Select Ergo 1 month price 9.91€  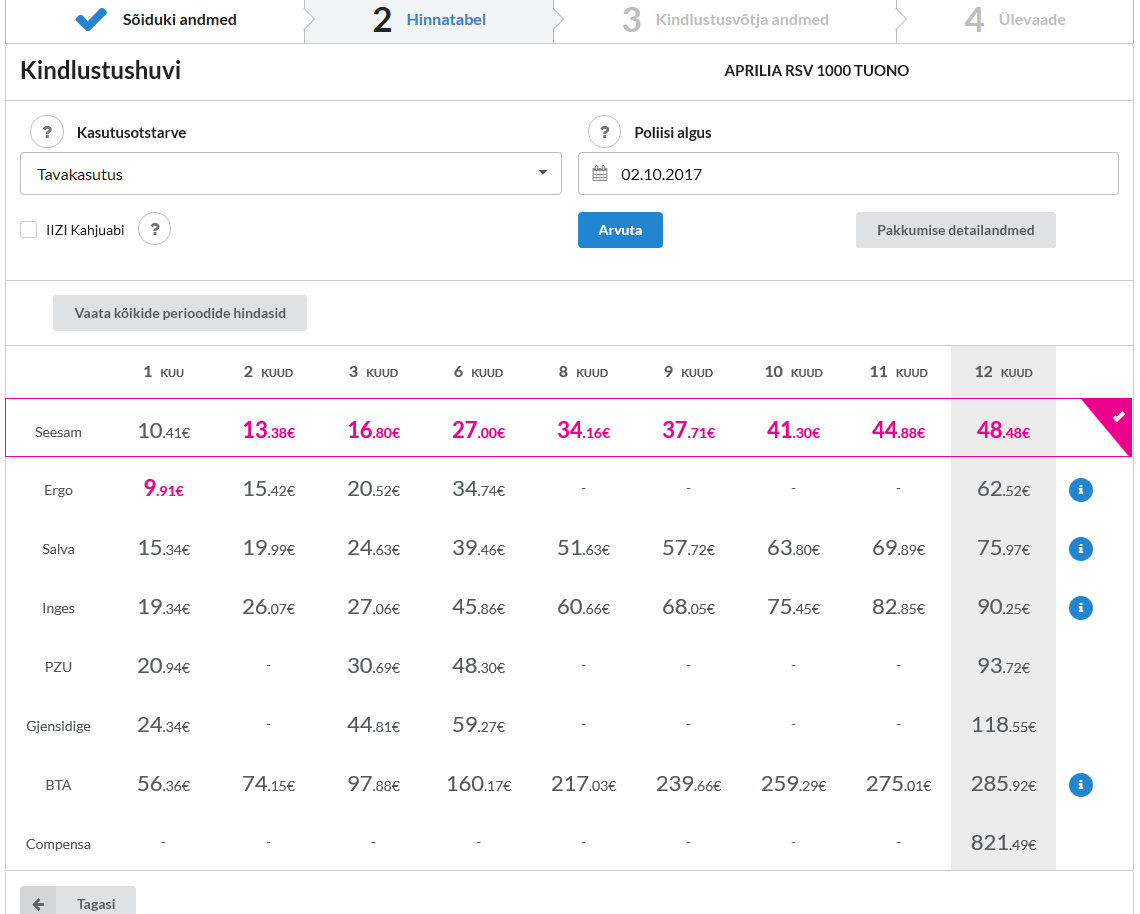pos(163,490)
